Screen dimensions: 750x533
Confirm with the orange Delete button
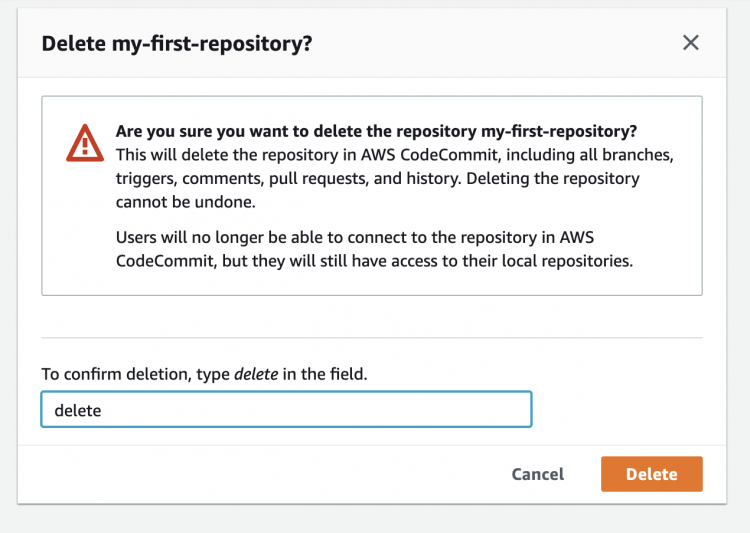pyautogui.click(x=651, y=474)
